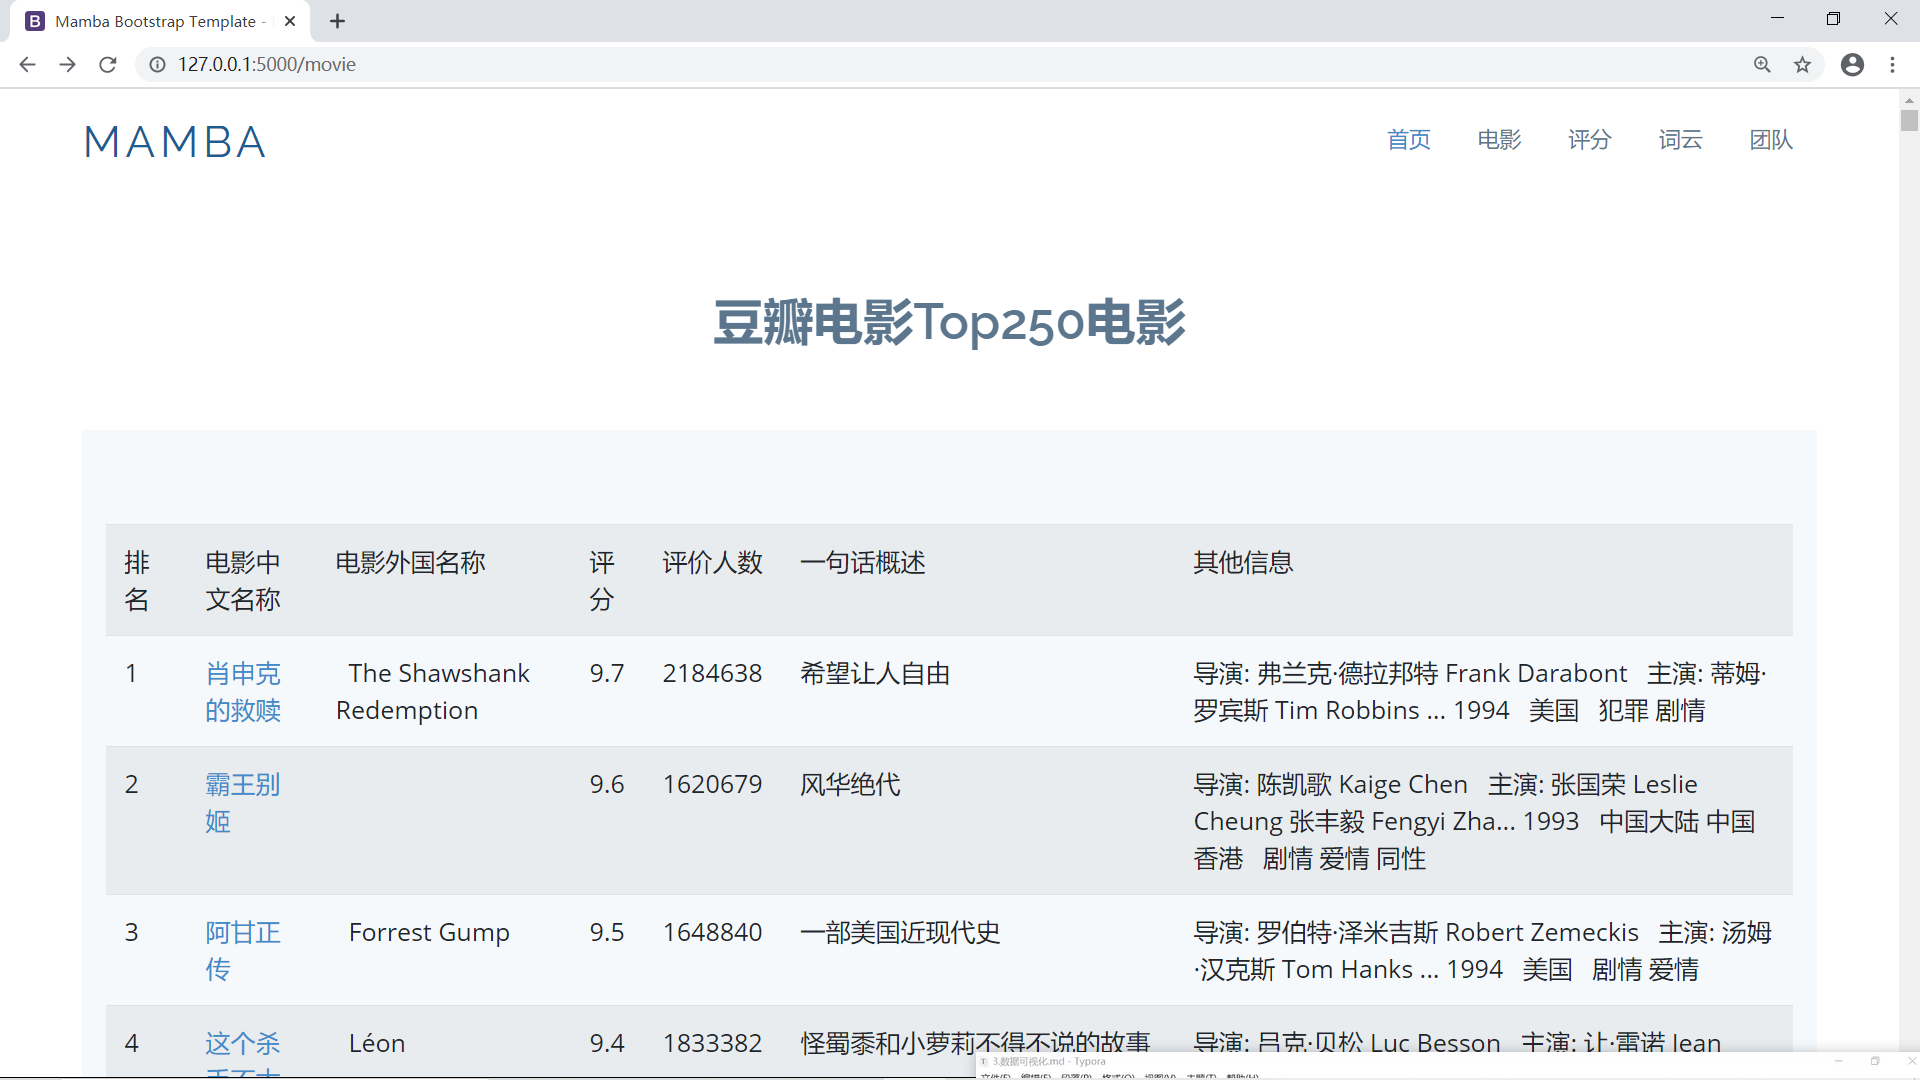Bookmark this page with star icon

pos(1802,65)
